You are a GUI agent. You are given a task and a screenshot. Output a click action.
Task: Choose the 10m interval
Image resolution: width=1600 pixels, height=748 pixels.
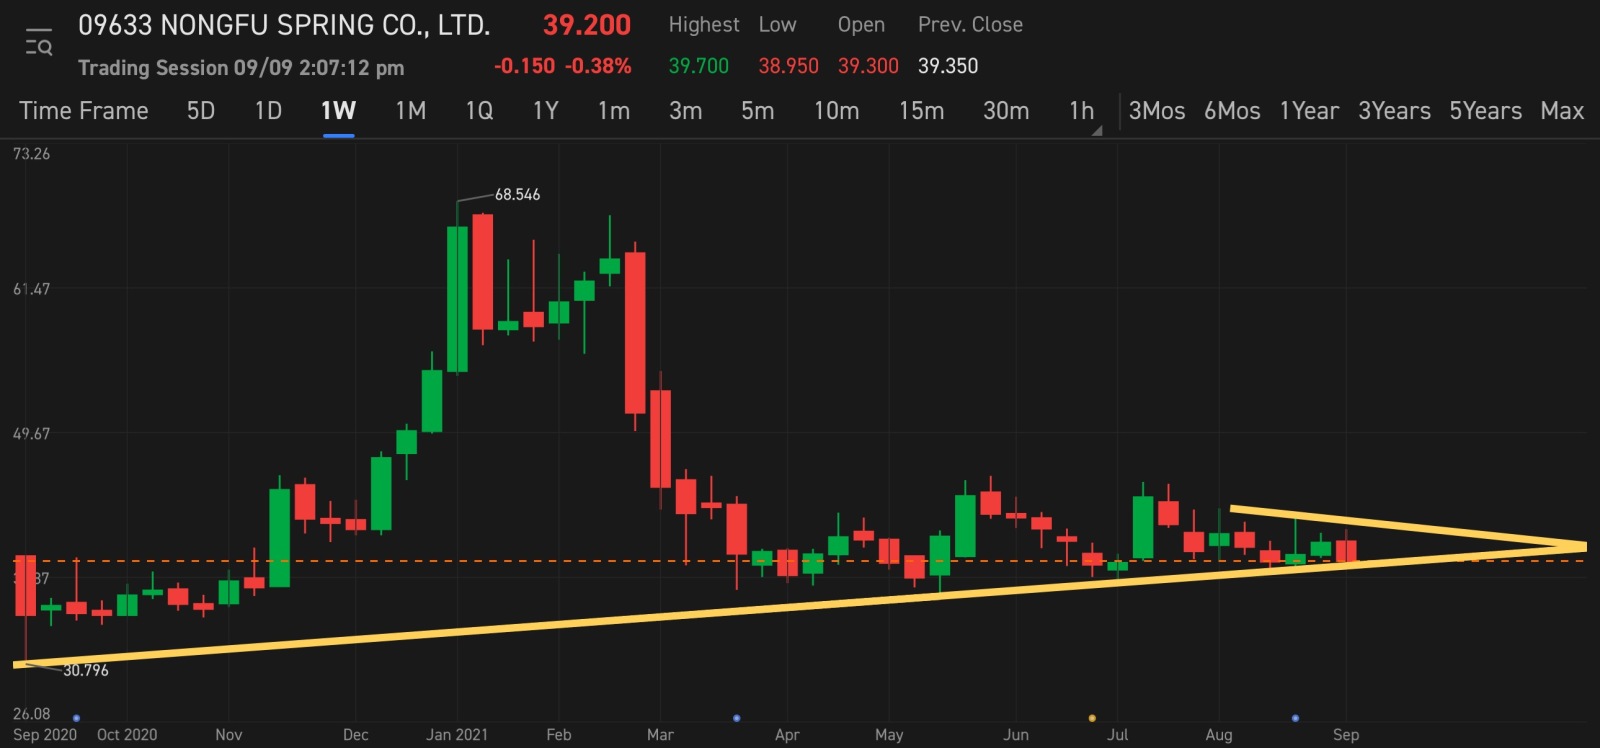pos(836,111)
